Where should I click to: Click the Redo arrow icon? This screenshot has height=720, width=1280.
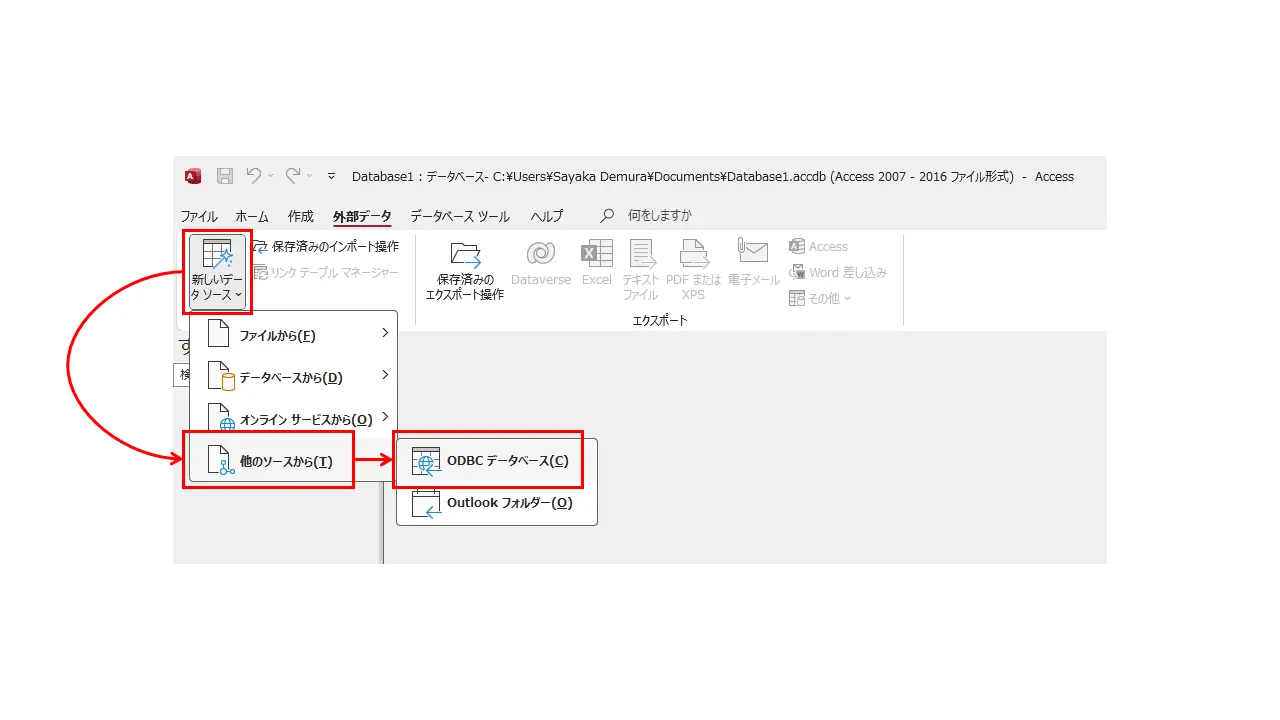[x=293, y=175]
